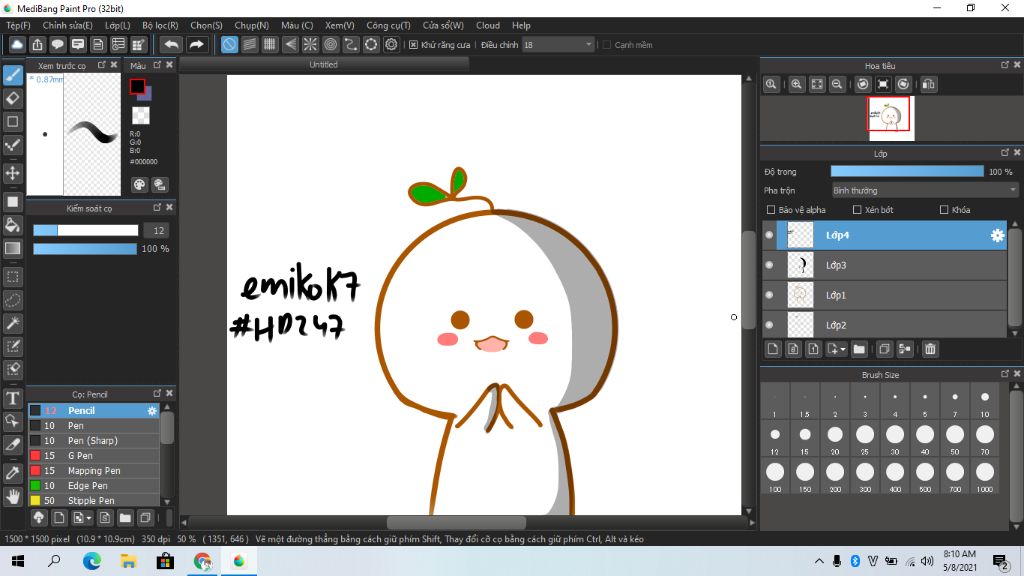Screen dimensions: 1024x576
Task: Toggle the Khử răng cưa checkbox
Action: 413,44
